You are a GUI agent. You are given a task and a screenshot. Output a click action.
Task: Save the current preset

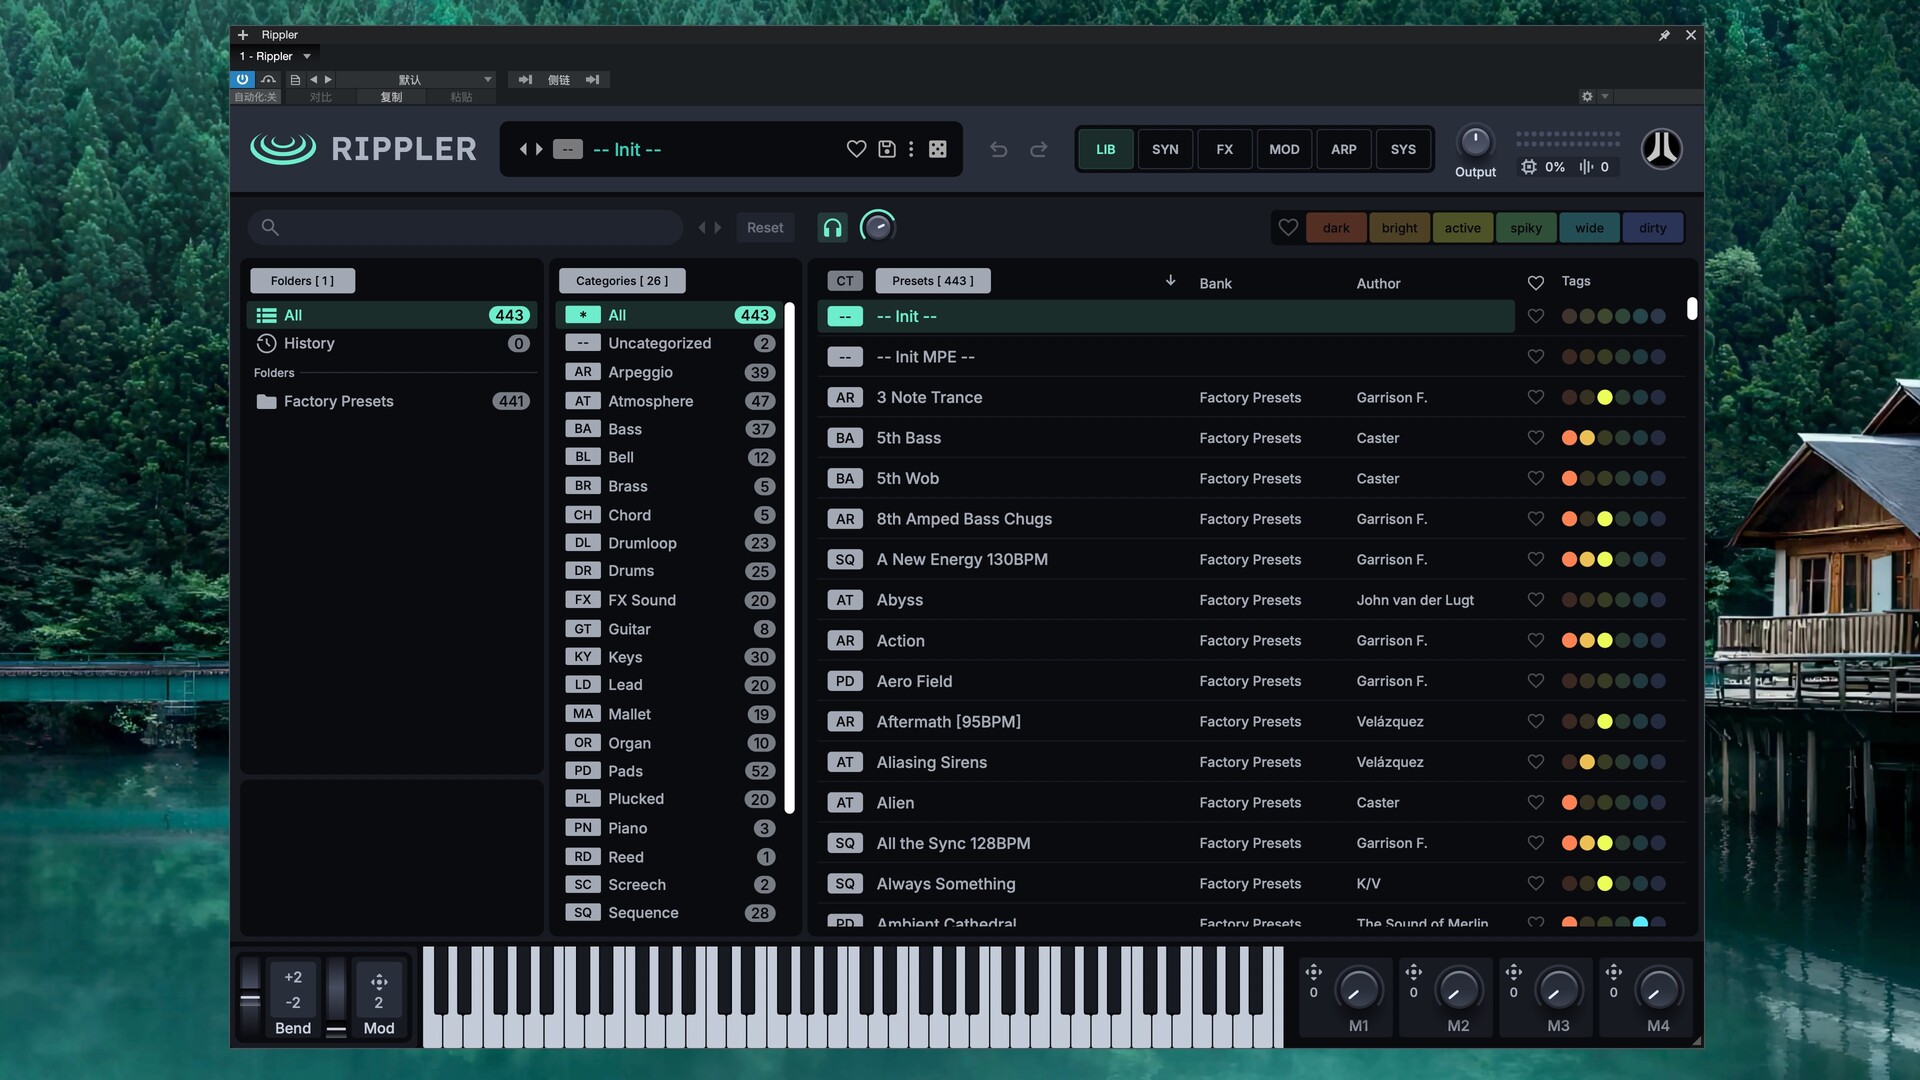(x=887, y=149)
